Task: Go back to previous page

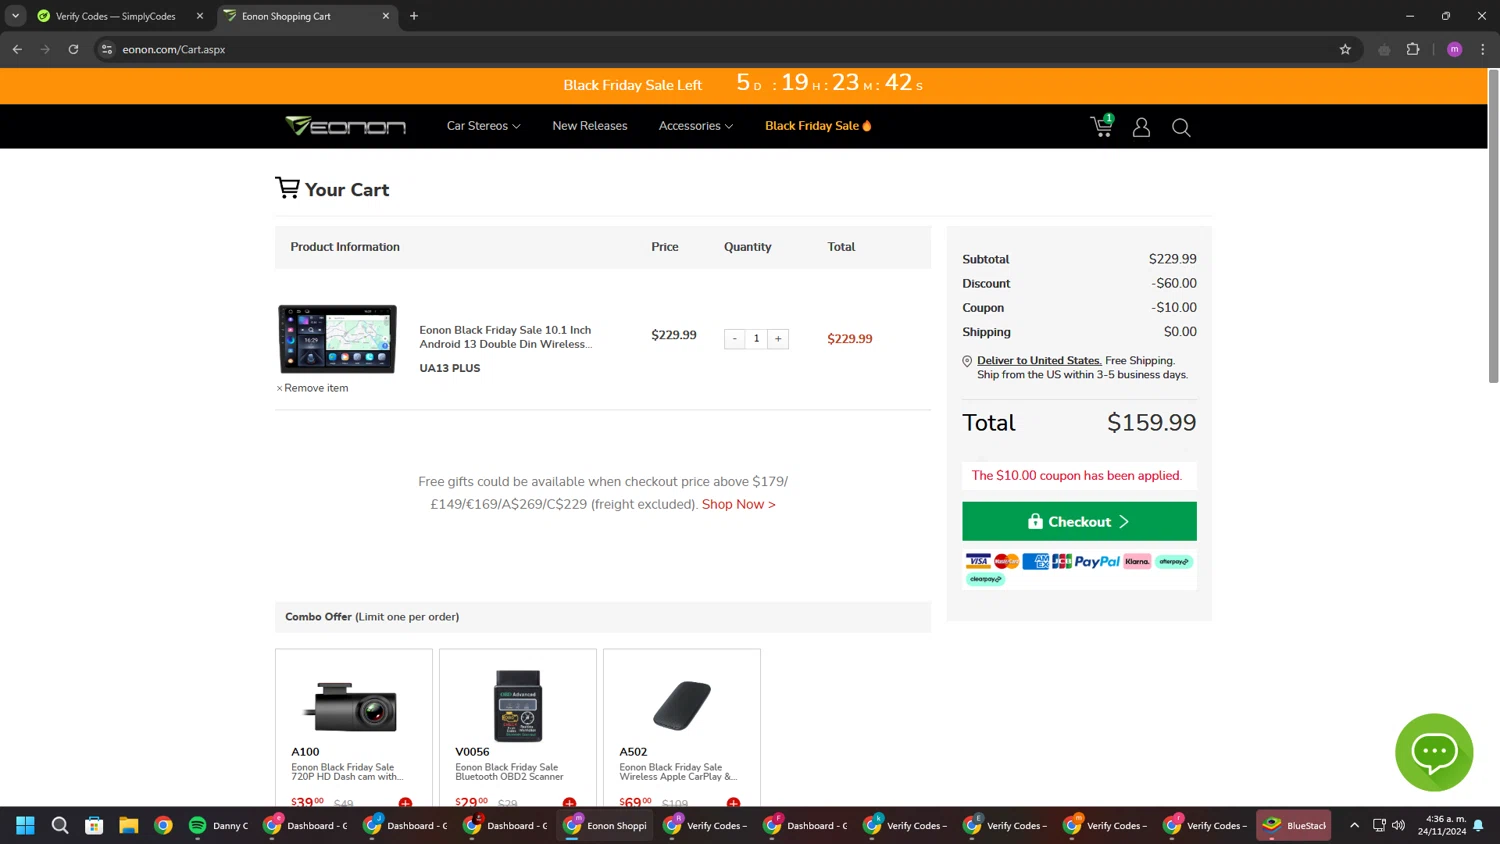Action: coord(17,49)
